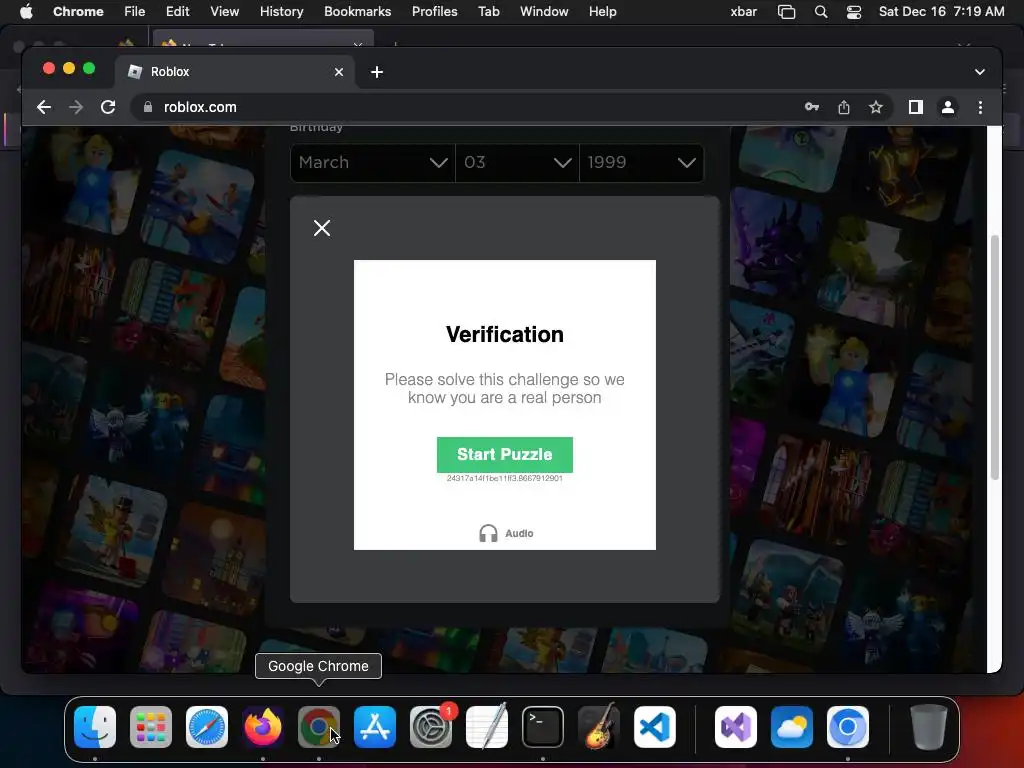Open the March month dropdown
1024x768 pixels.
click(x=372, y=163)
